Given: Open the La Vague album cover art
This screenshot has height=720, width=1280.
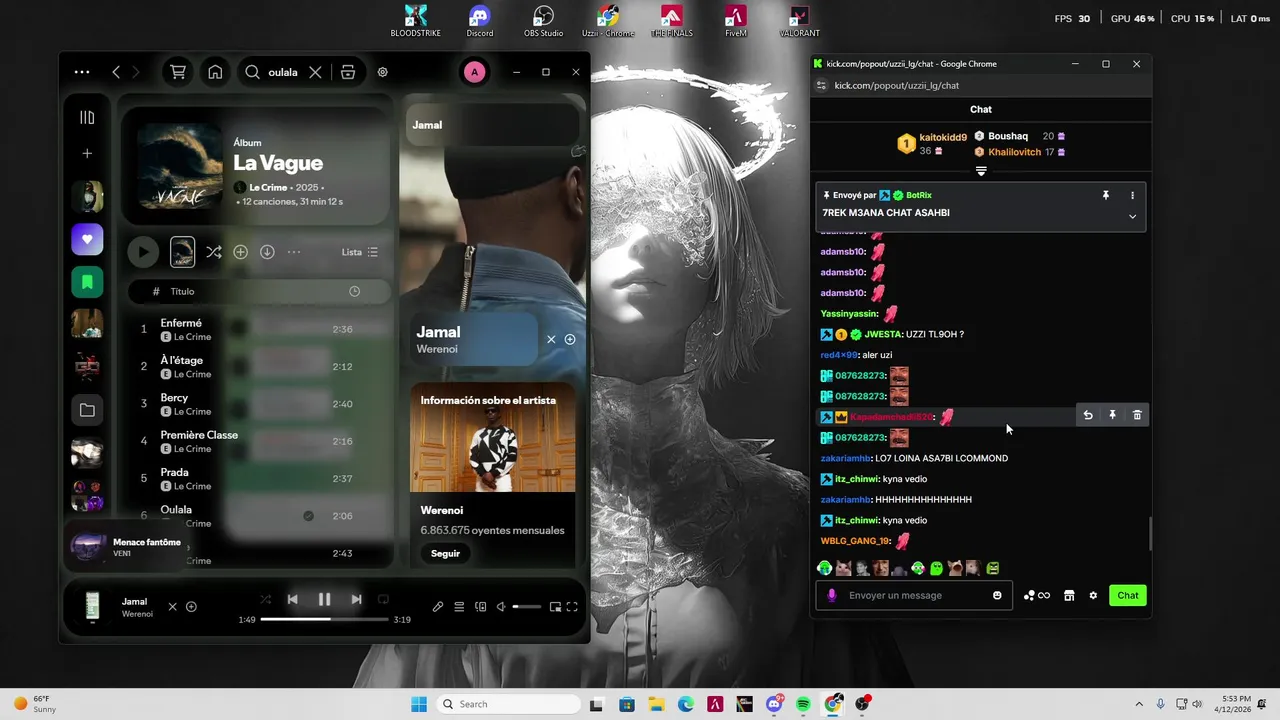Looking at the screenshot, I should 180,167.
